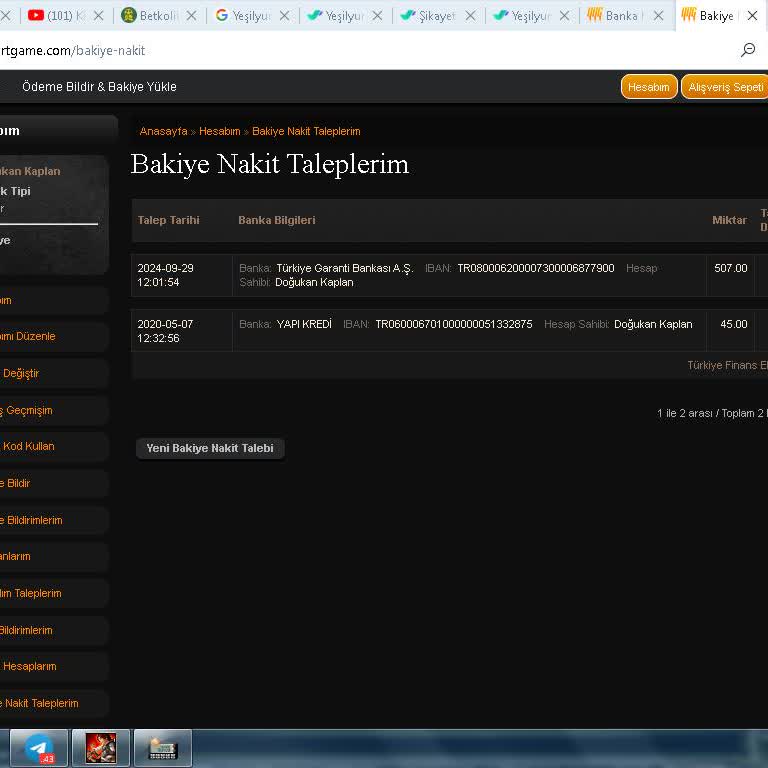Open Telegram from the taskbar
The width and height of the screenshot is (768, 768).
[x=39, y=748]
